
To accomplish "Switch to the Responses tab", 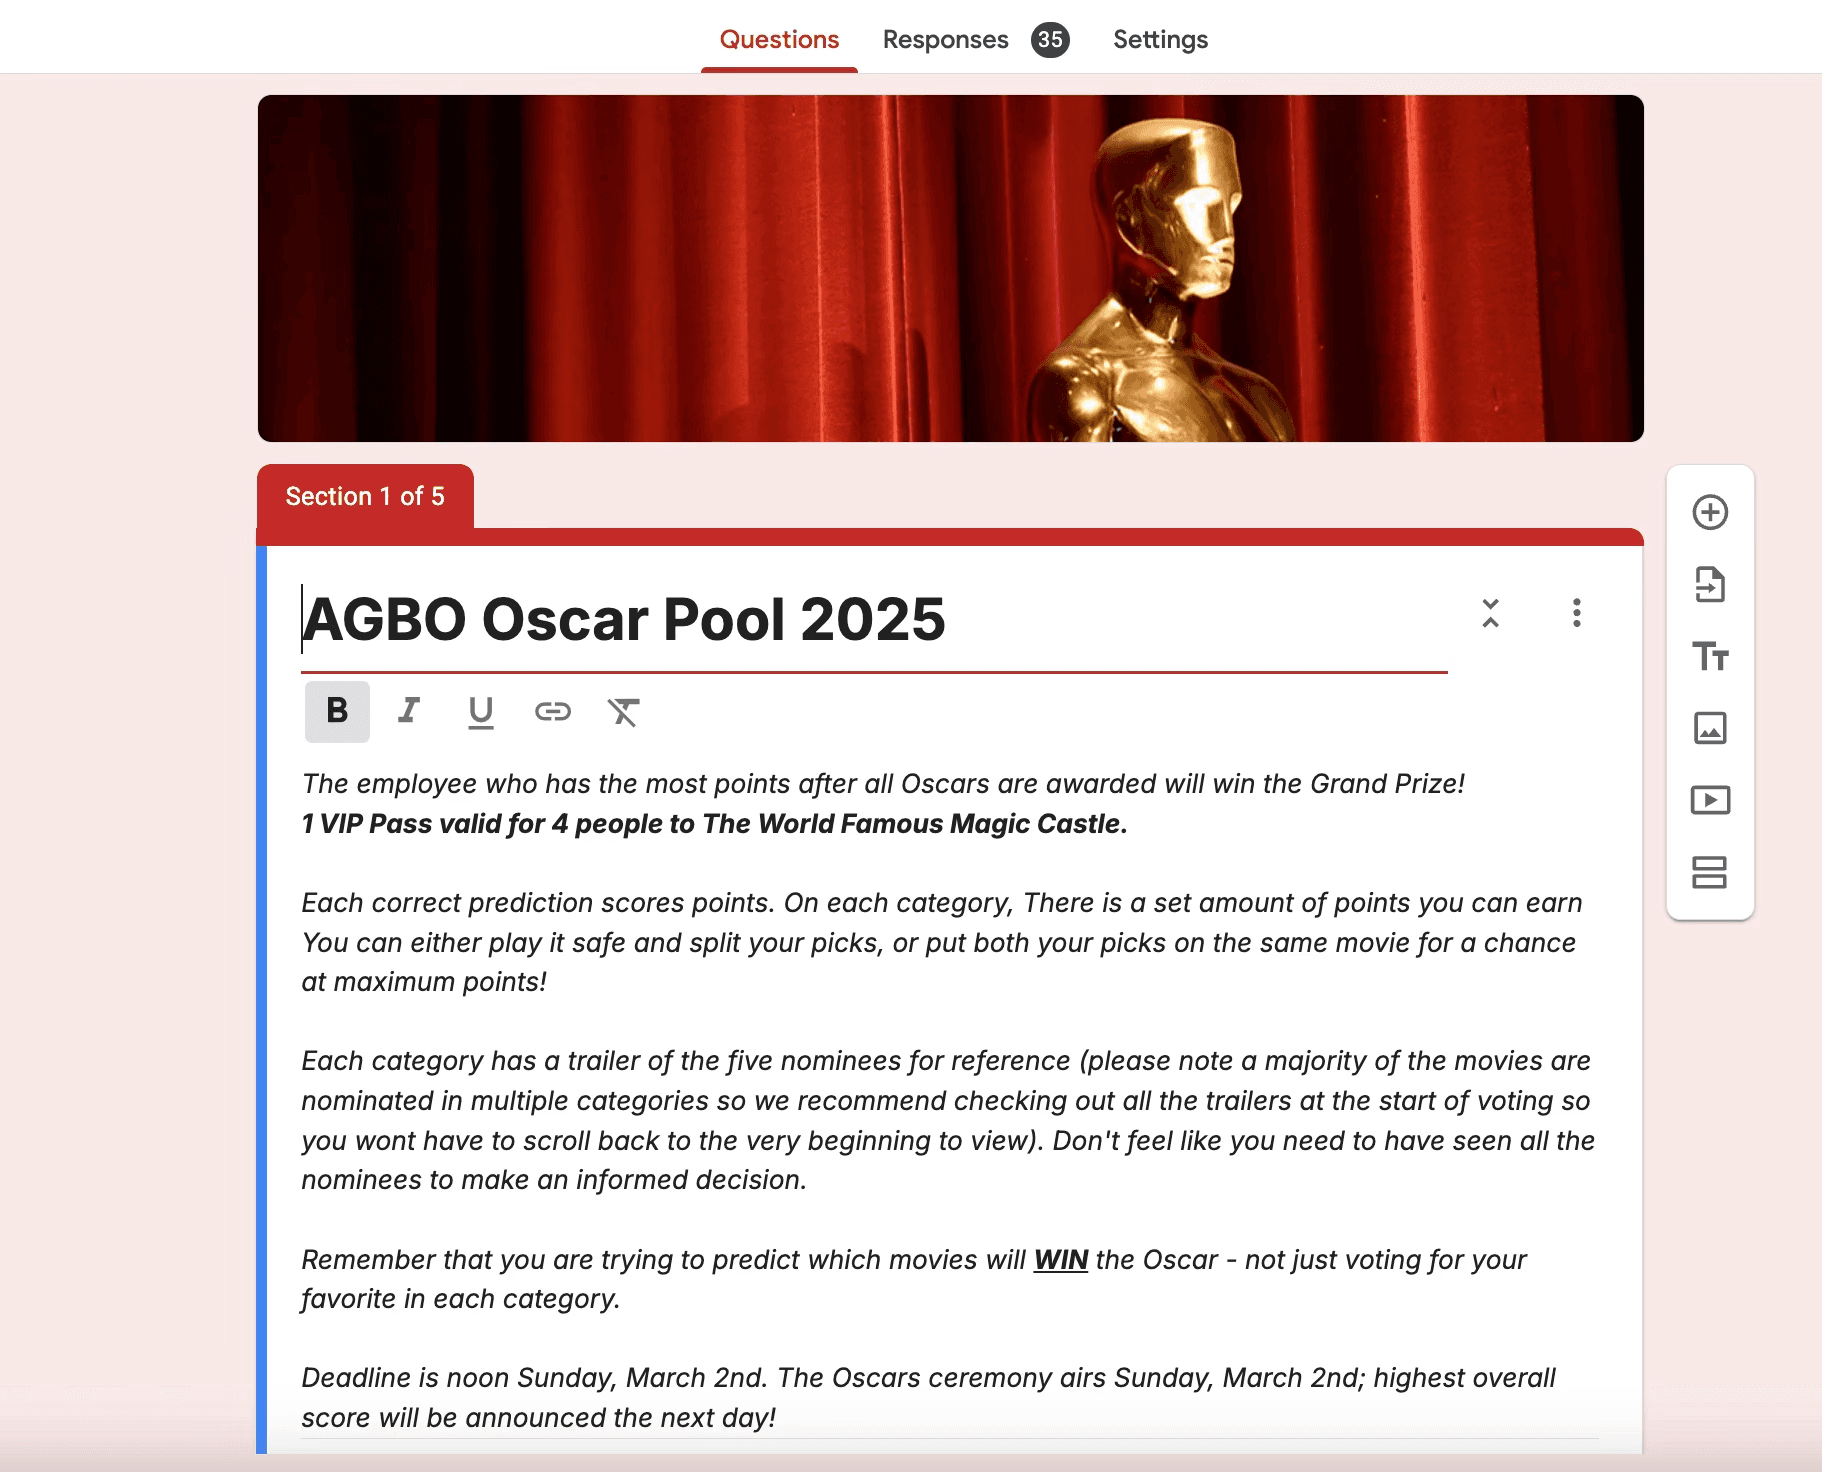I will click(x=945, y=39).
